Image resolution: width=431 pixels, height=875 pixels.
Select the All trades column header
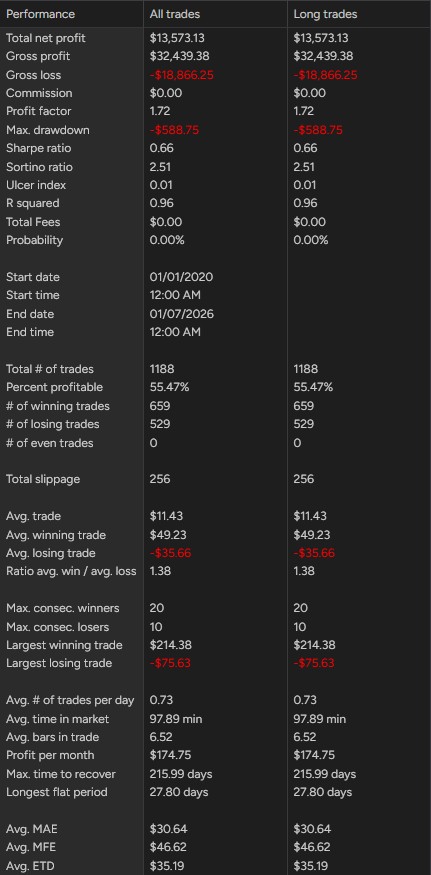(175, 14)
